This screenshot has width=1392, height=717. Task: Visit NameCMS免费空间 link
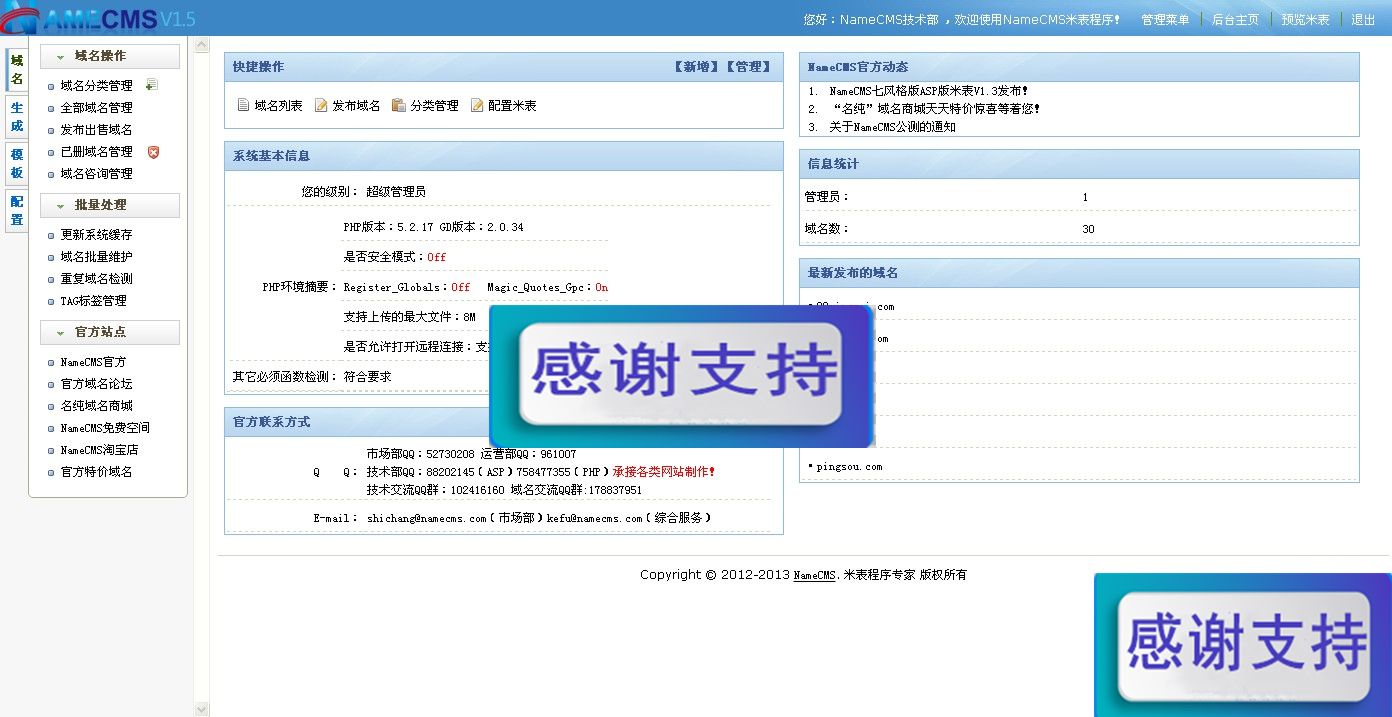click(105, 428)
